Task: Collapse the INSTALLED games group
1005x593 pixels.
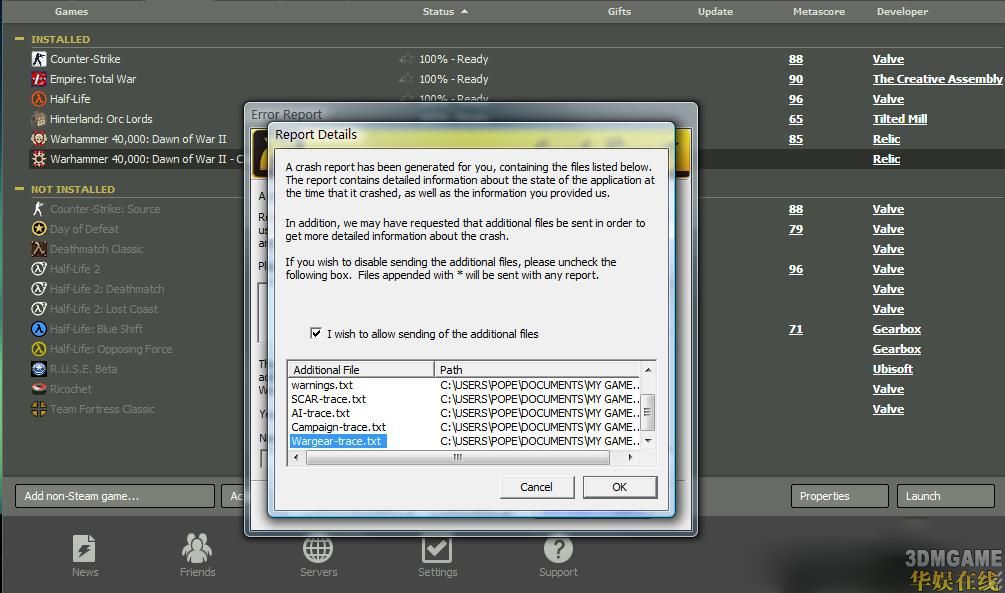Action: 19,38
